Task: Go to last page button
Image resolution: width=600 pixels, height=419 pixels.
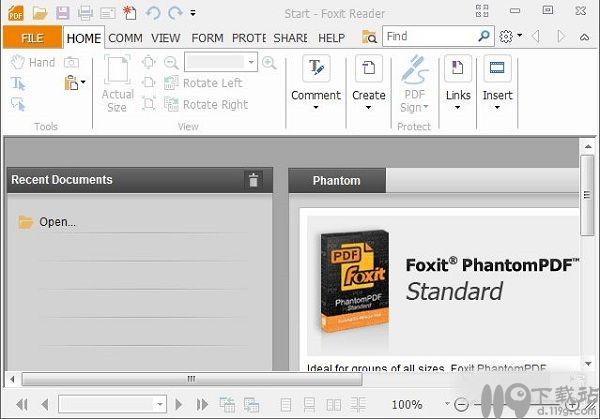Action: (202, 404)
